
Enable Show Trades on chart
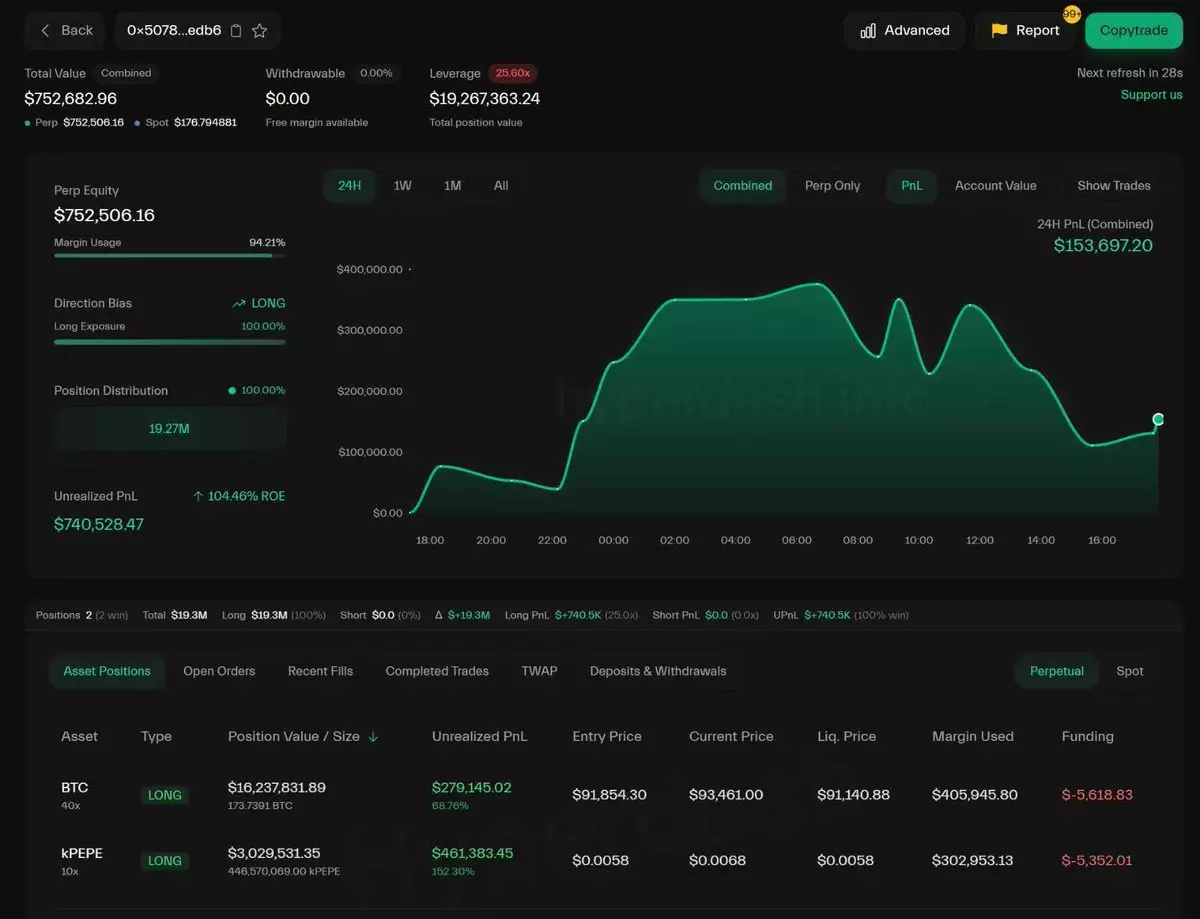point(1113,186)
